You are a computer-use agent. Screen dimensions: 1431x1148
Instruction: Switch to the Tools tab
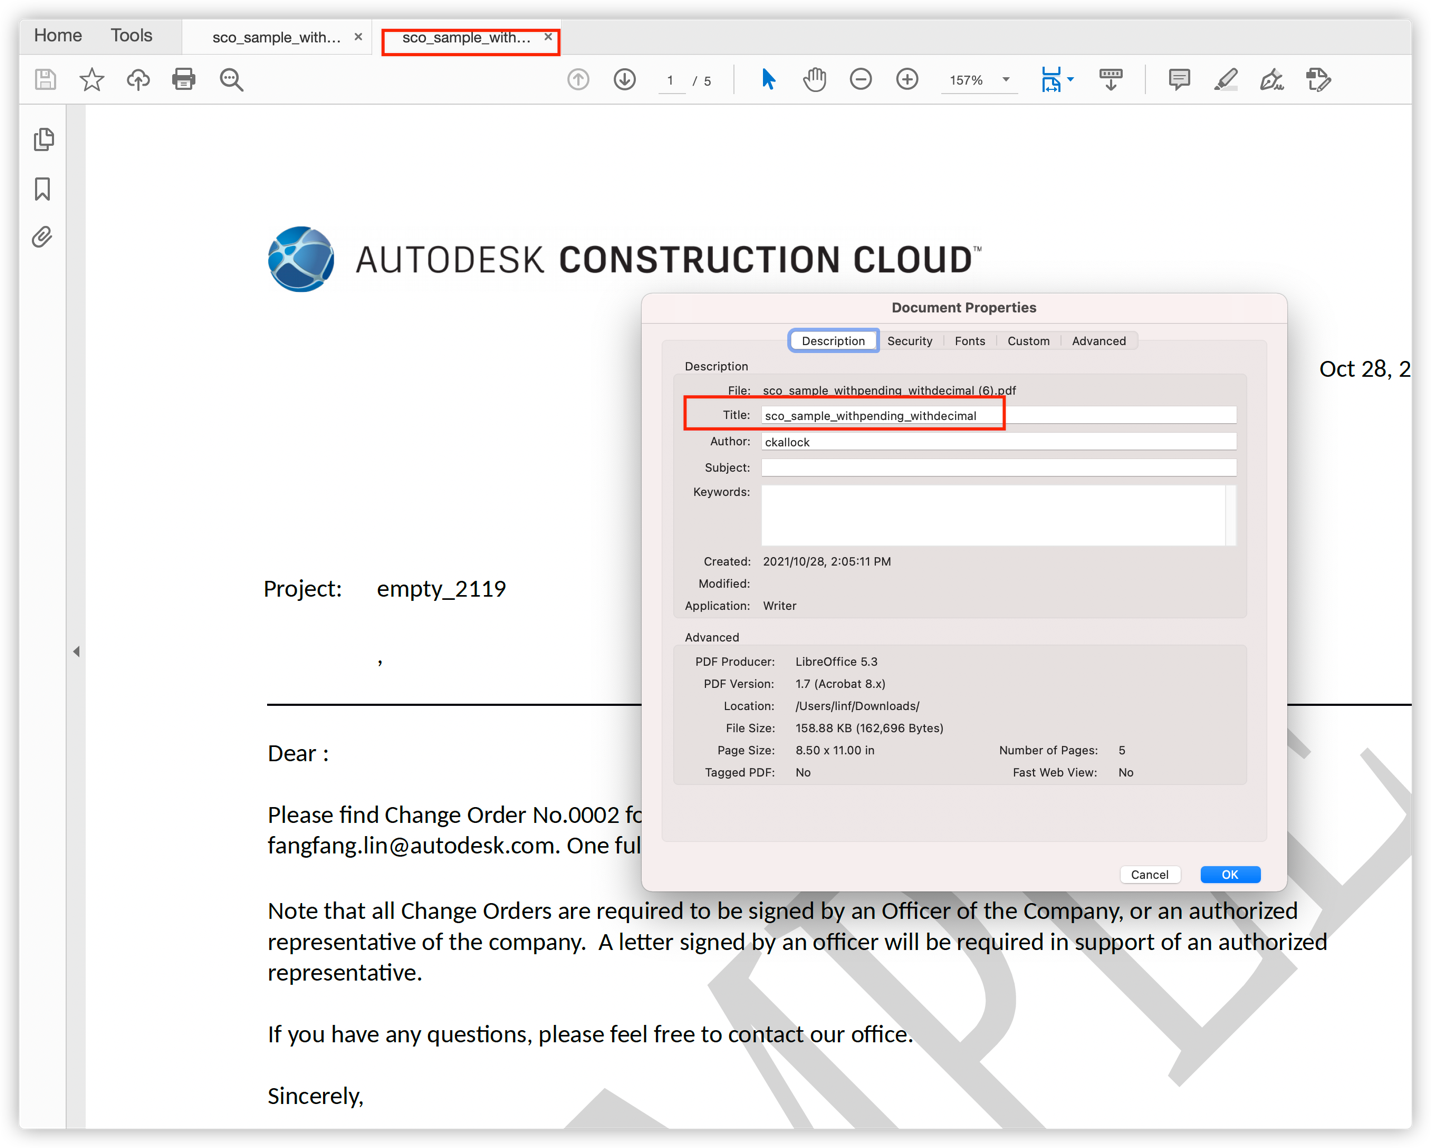point(132,36)
